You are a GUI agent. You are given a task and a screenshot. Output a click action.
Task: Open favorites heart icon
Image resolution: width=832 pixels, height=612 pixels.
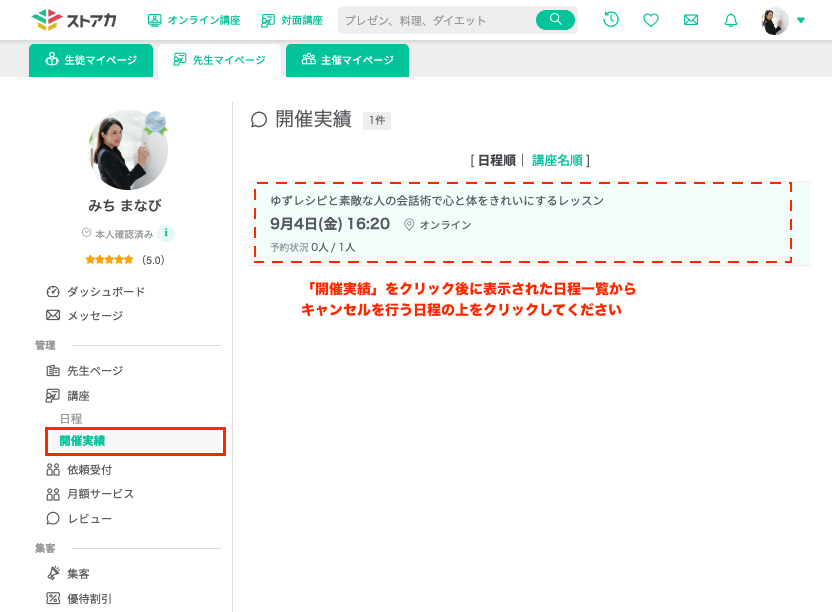pyautogui.click(x=651, y=20)
